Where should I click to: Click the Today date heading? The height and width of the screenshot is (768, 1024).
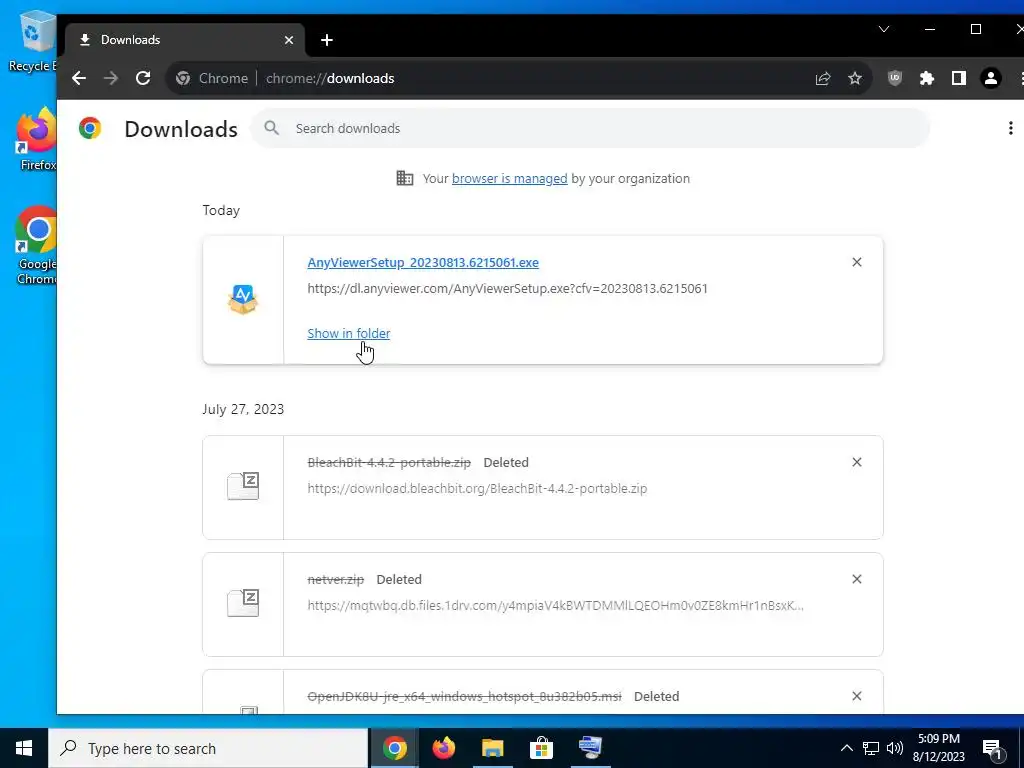click(x=221, y=211)
